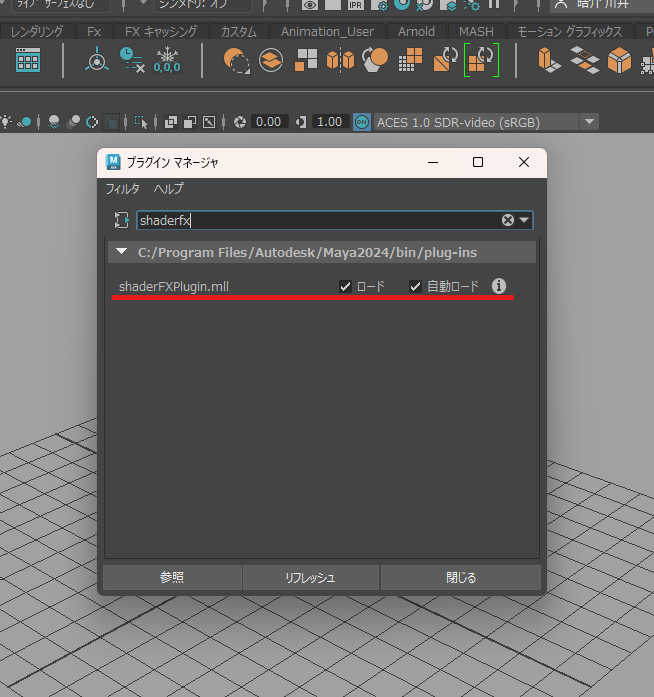The width and height of the screenshot is (654, 697).
Task: Click the 閉じる button
Action: pos(461,577)
